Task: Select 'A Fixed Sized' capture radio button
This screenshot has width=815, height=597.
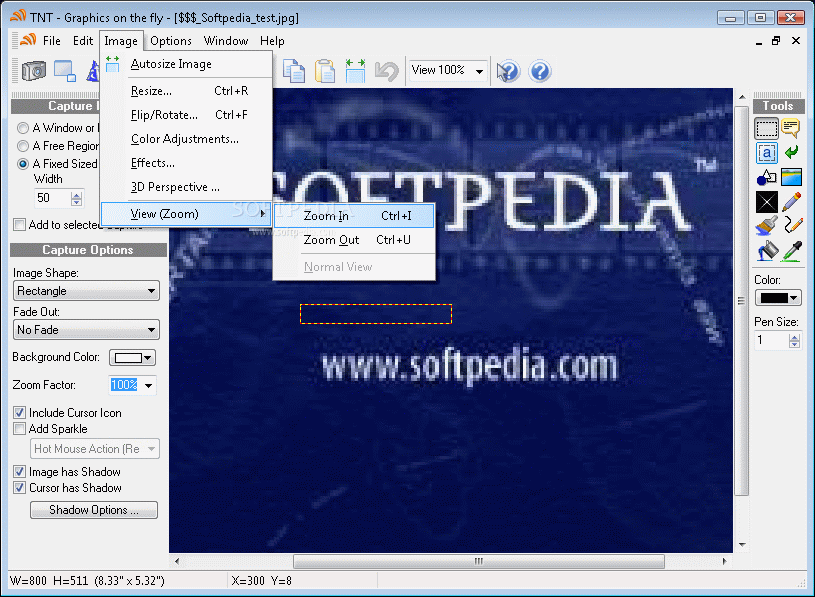Action: (x=23, y=164)
